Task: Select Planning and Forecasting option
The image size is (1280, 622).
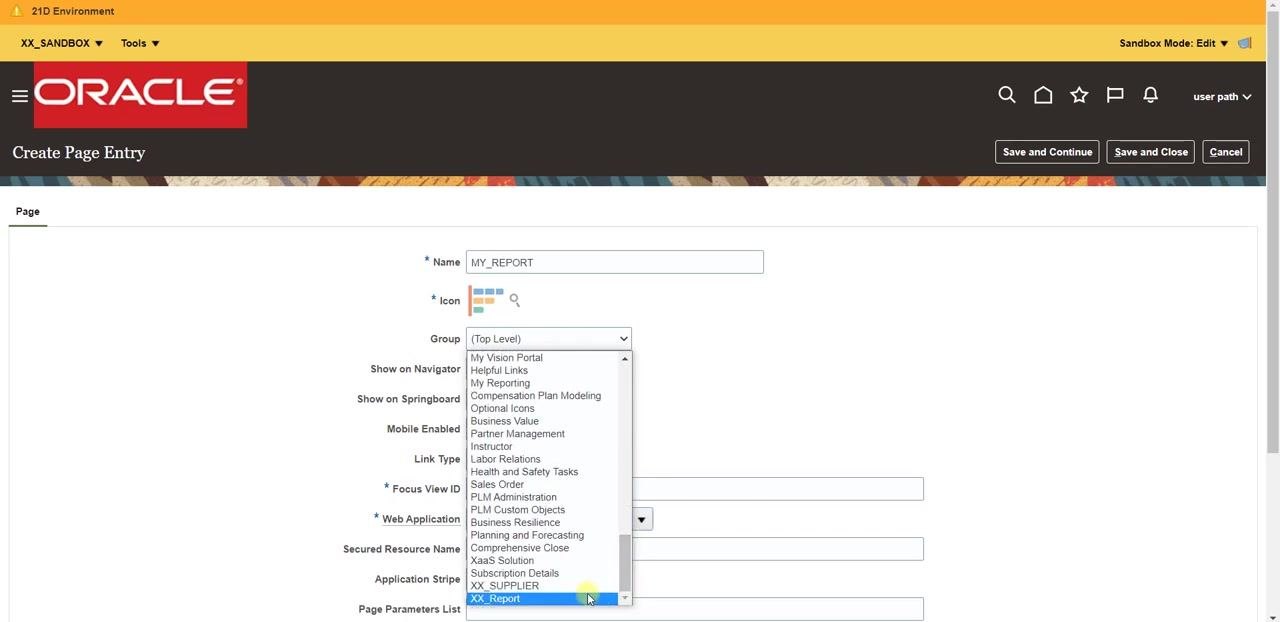Action: tap(543, 535)
